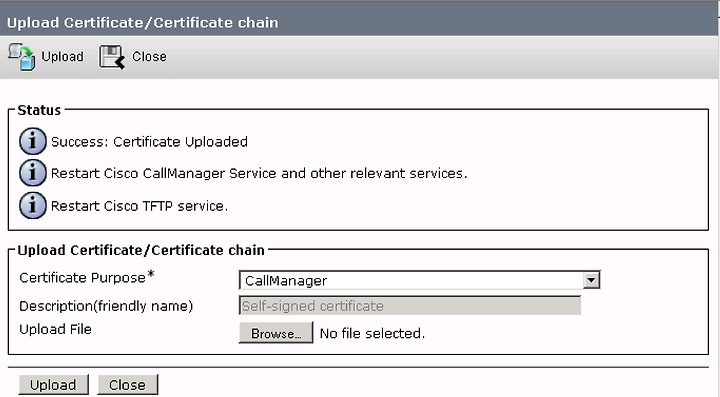Image resolution: width=720 pixels, height=397 pixels.
Task: Click 'Upload Certificate/Certificate chain' window title
Action: pos(143,22)
